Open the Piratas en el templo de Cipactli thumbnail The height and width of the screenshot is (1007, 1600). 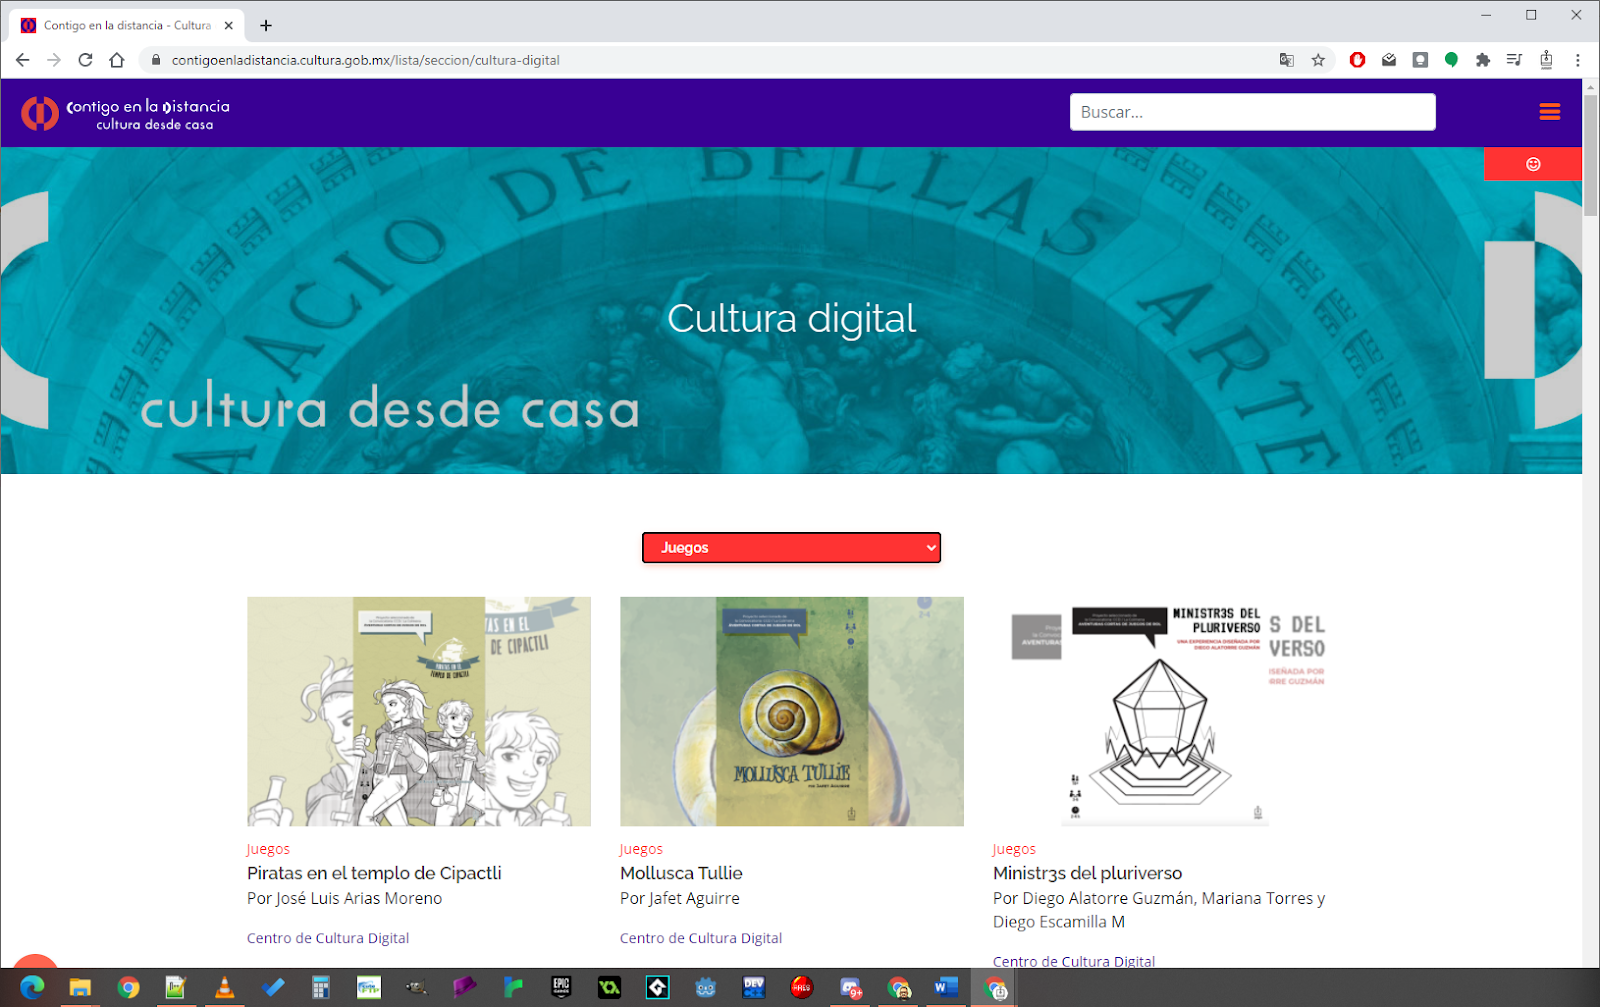click(419, 711)
